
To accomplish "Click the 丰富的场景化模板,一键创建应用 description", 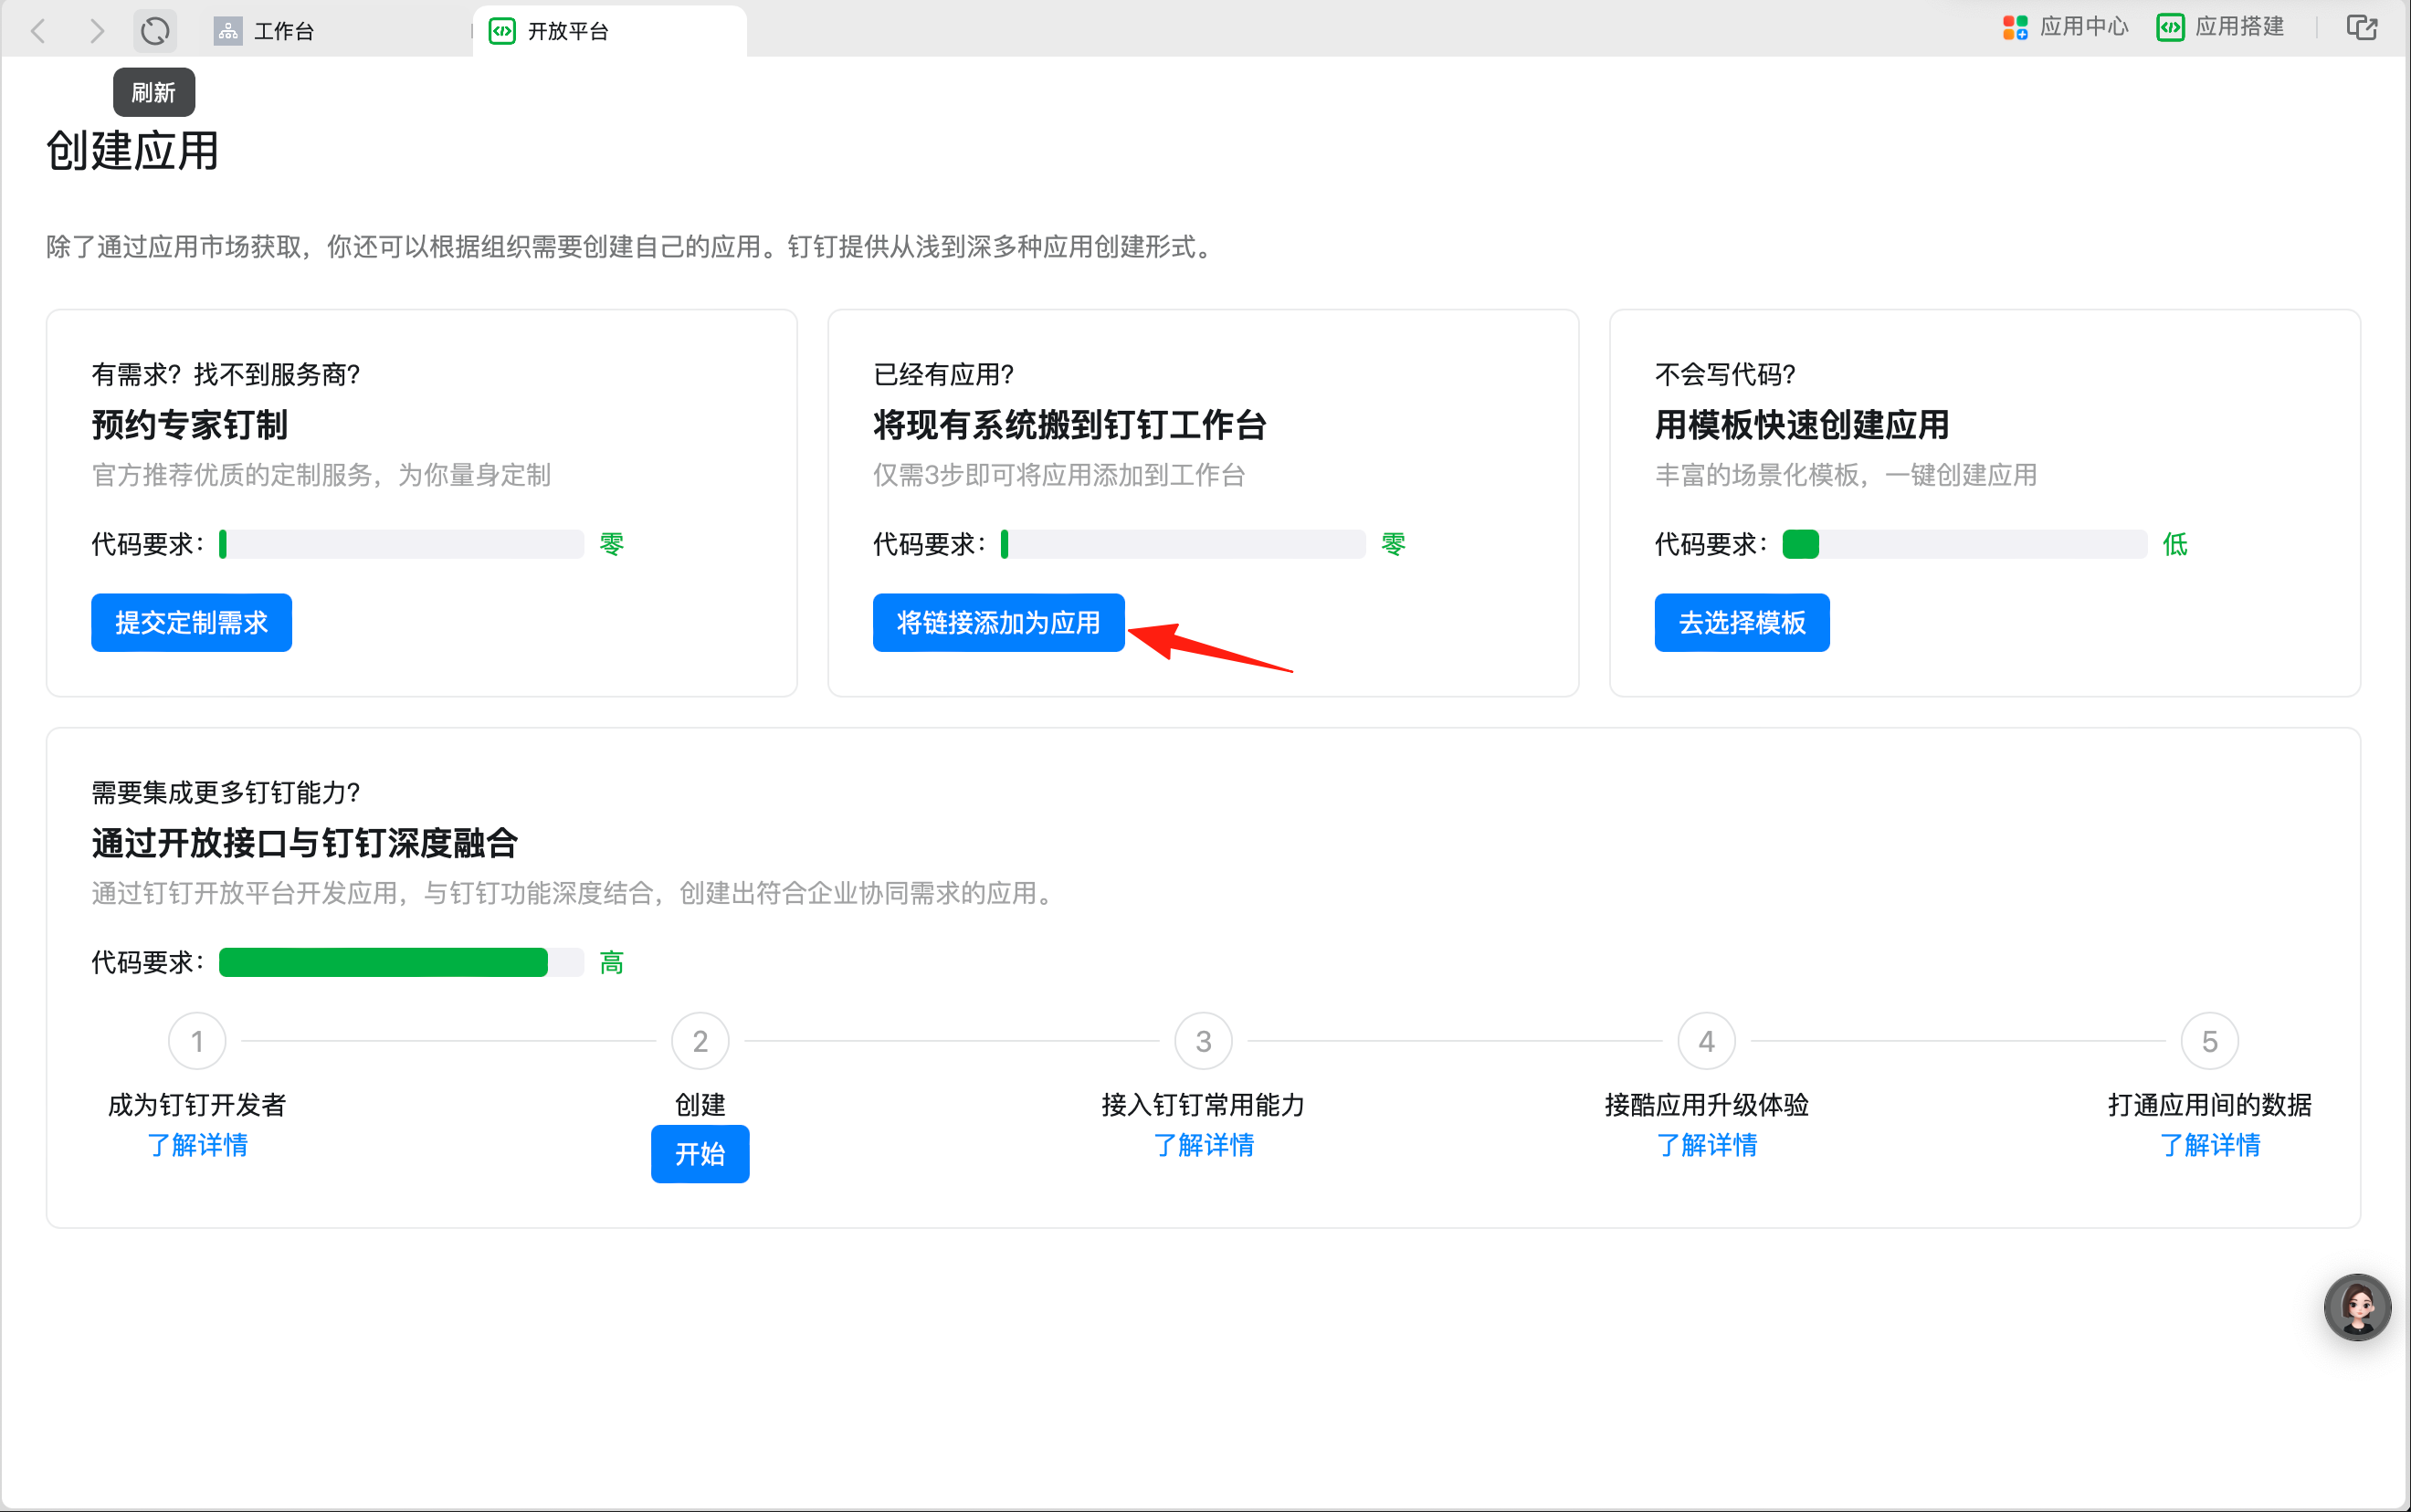I will [1846, 475].
